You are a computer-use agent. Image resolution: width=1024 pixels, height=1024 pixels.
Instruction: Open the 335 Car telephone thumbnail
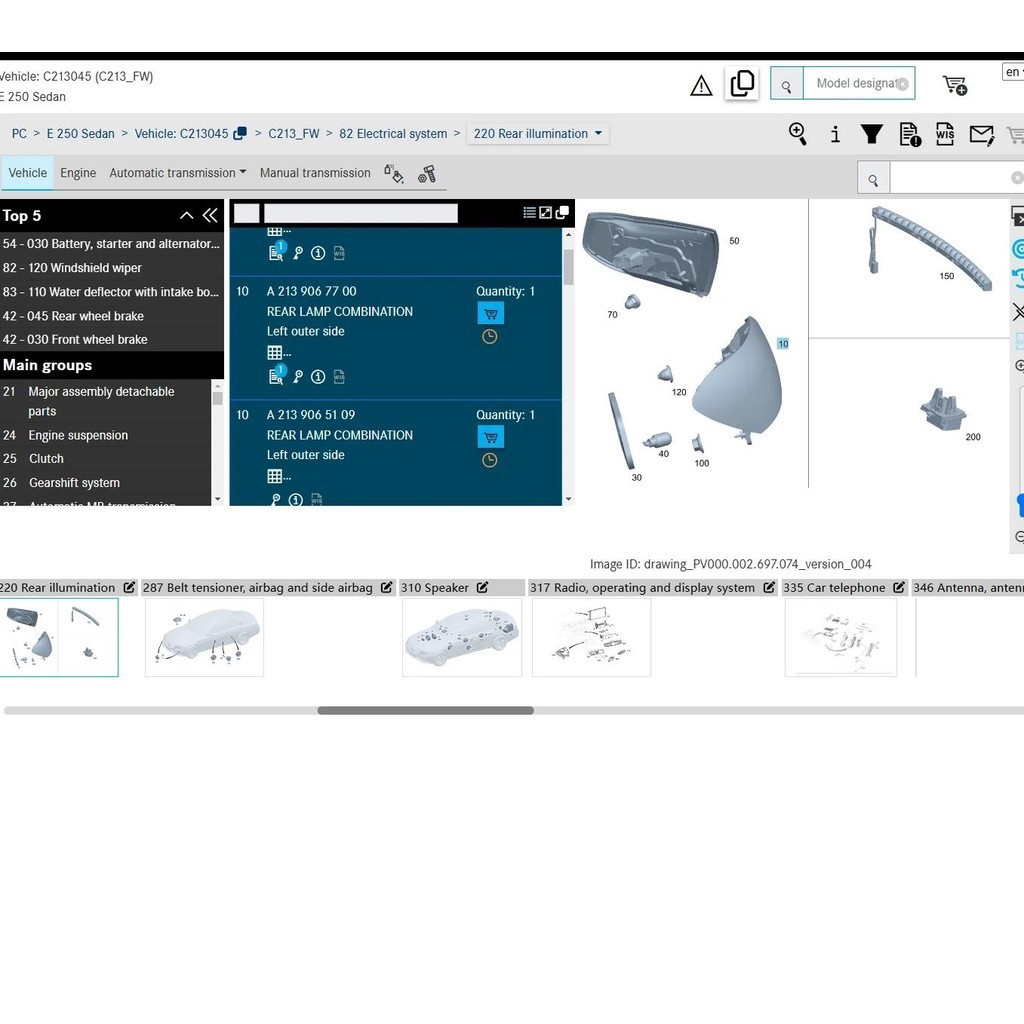click(841, 637)
